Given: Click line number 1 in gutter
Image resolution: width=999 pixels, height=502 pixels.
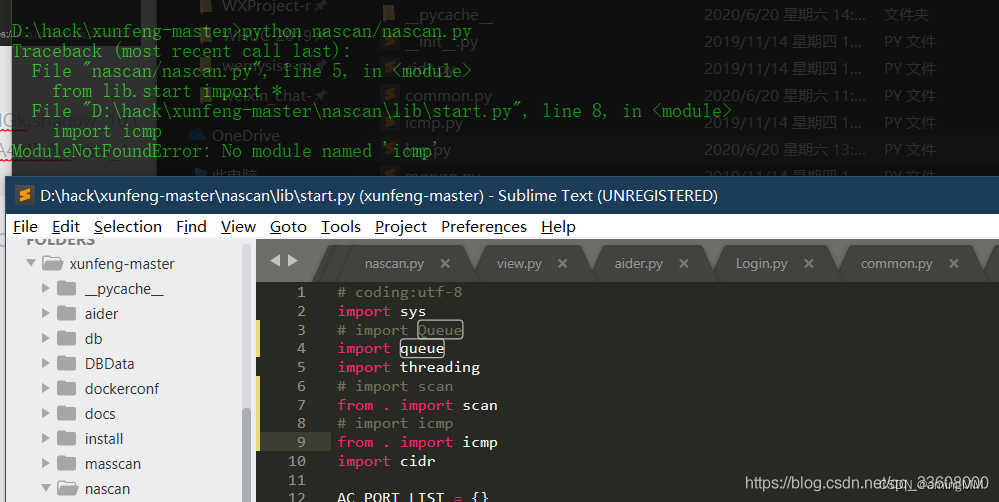Looking at the screenshot, I should (301, 292).
